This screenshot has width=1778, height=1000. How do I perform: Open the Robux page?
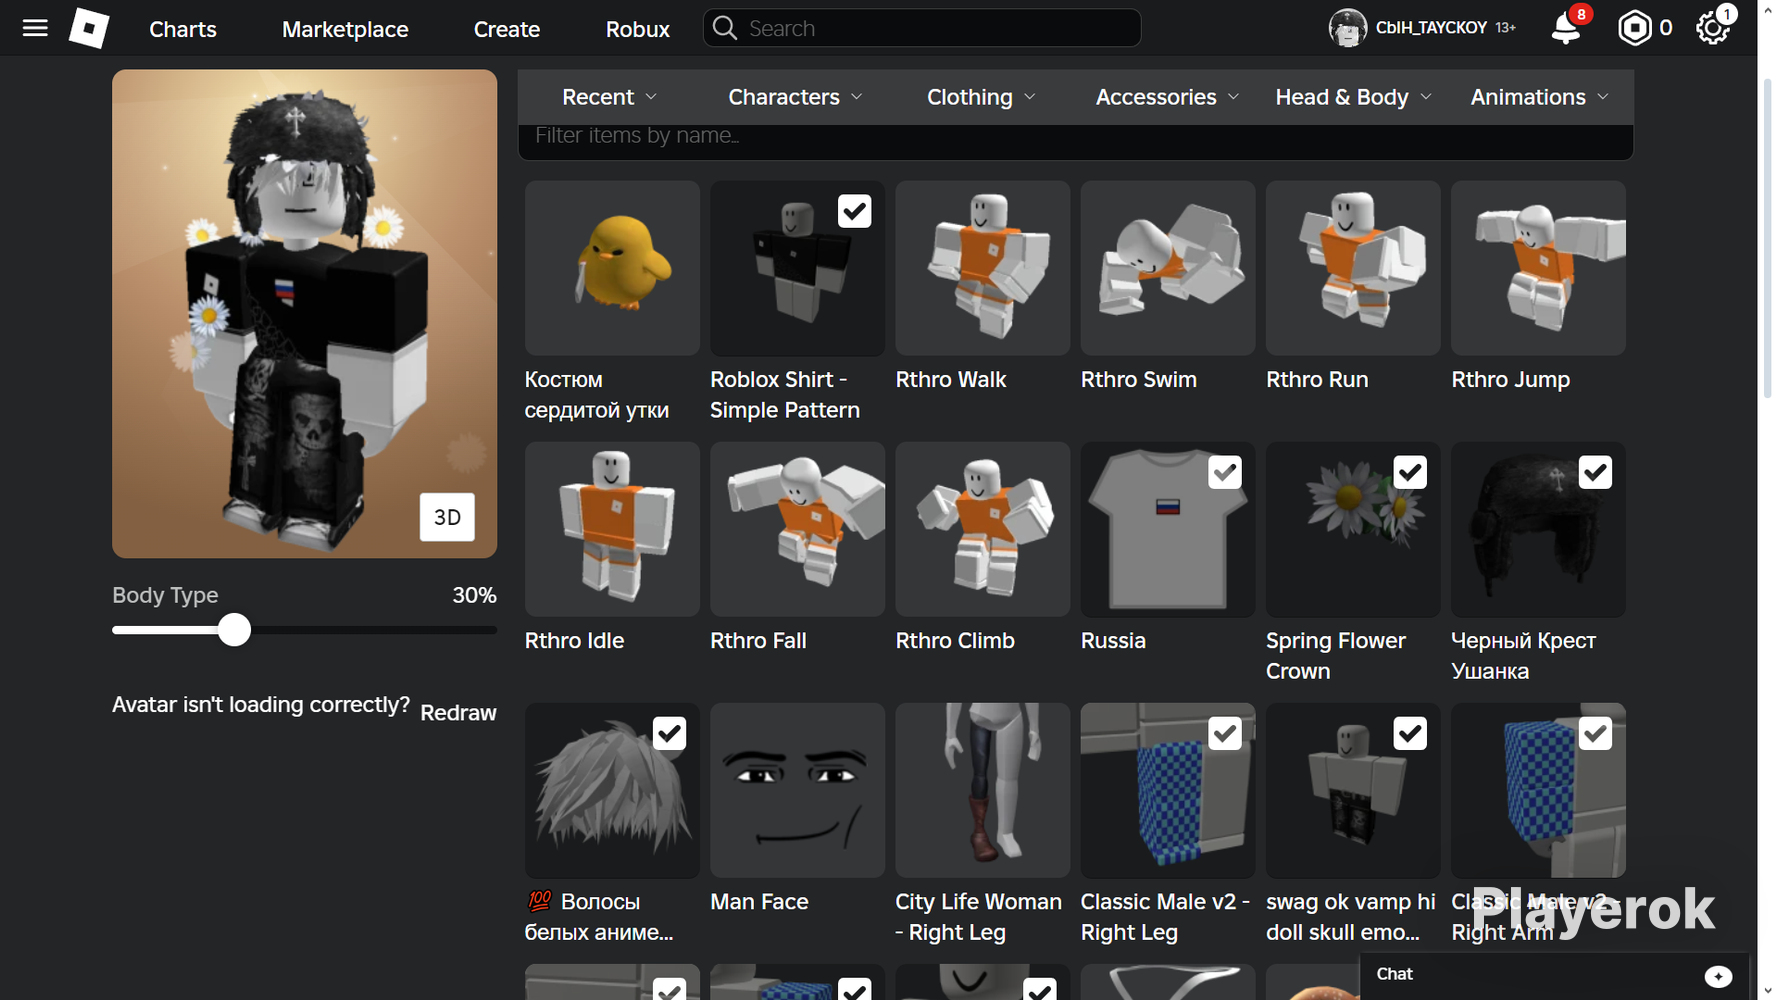638,29
